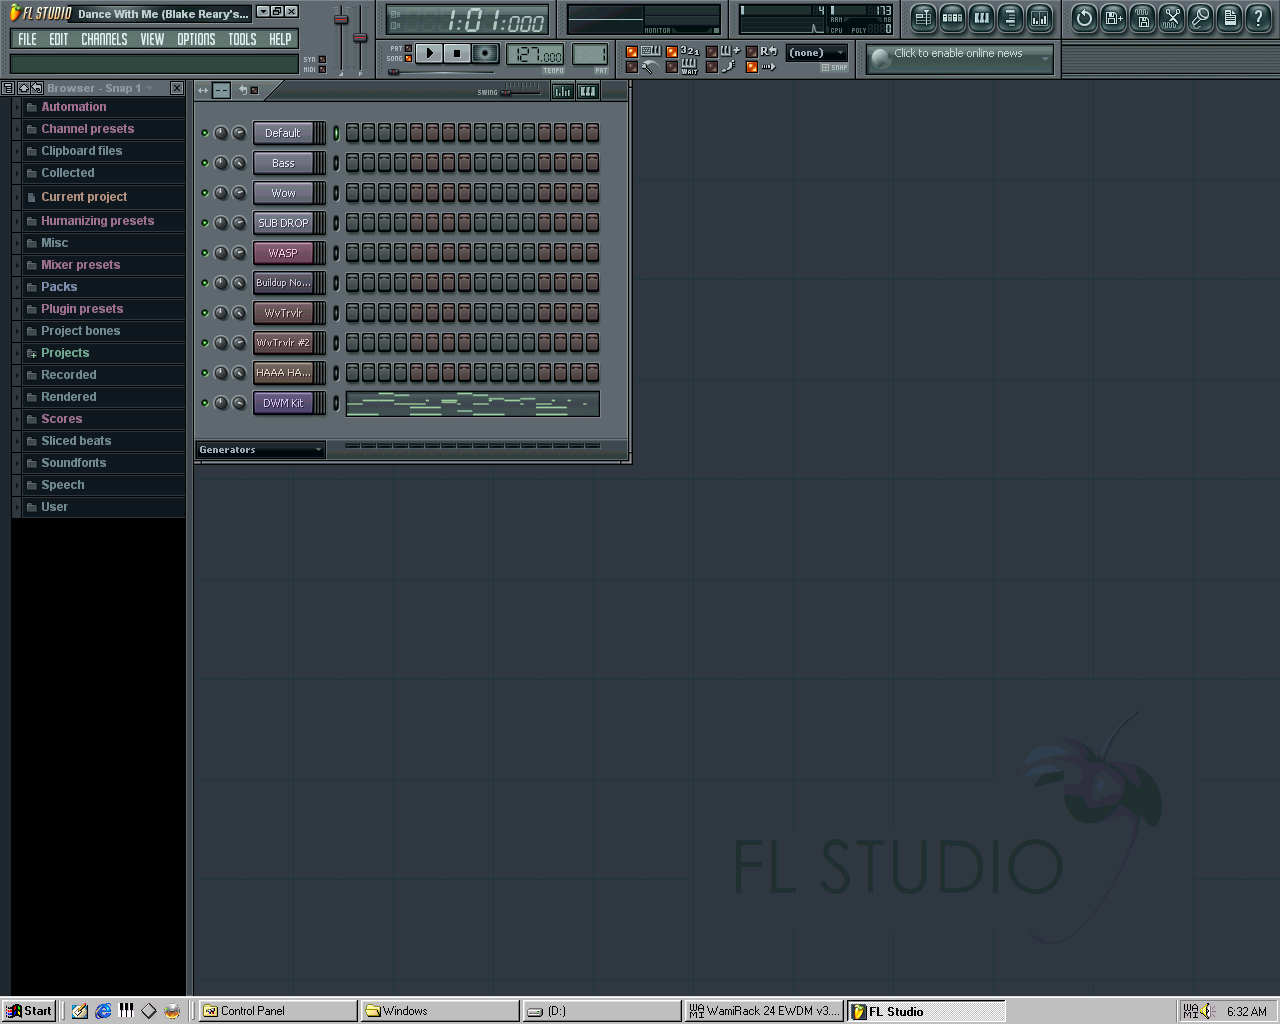Mute the WASP channel via green LED

tap(205, 253)
